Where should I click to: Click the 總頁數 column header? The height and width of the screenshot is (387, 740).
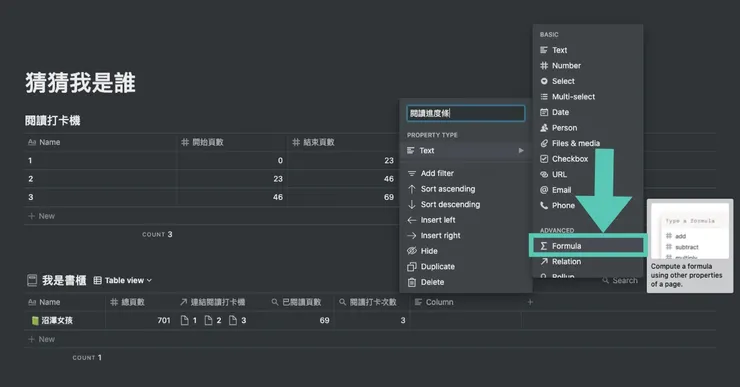(127, 302)
